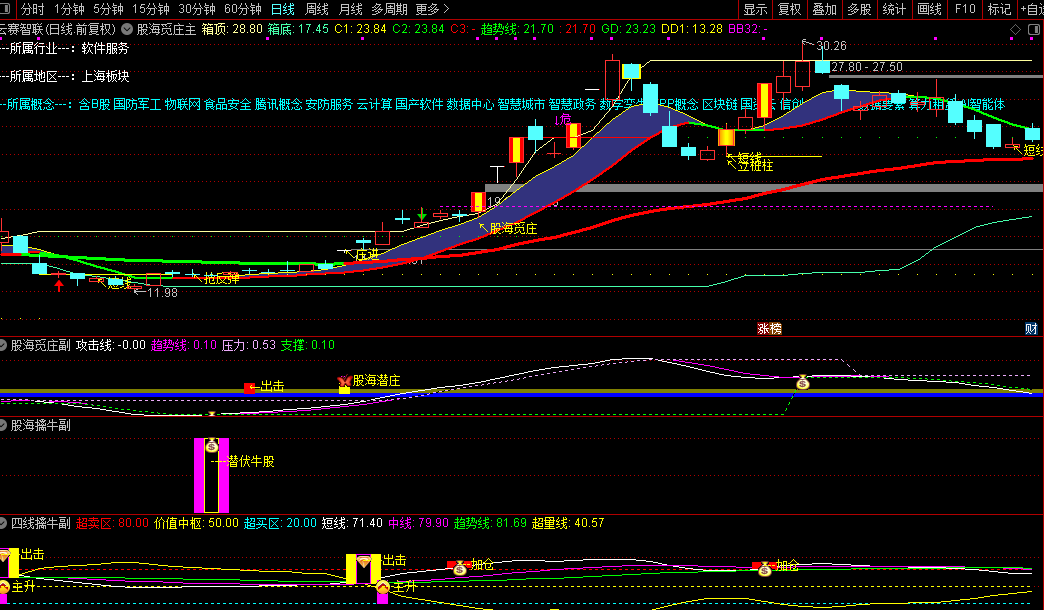This screenshot has width=1044, height=610.
Task: Open F10 company info
Action: (x=965, y=9)
